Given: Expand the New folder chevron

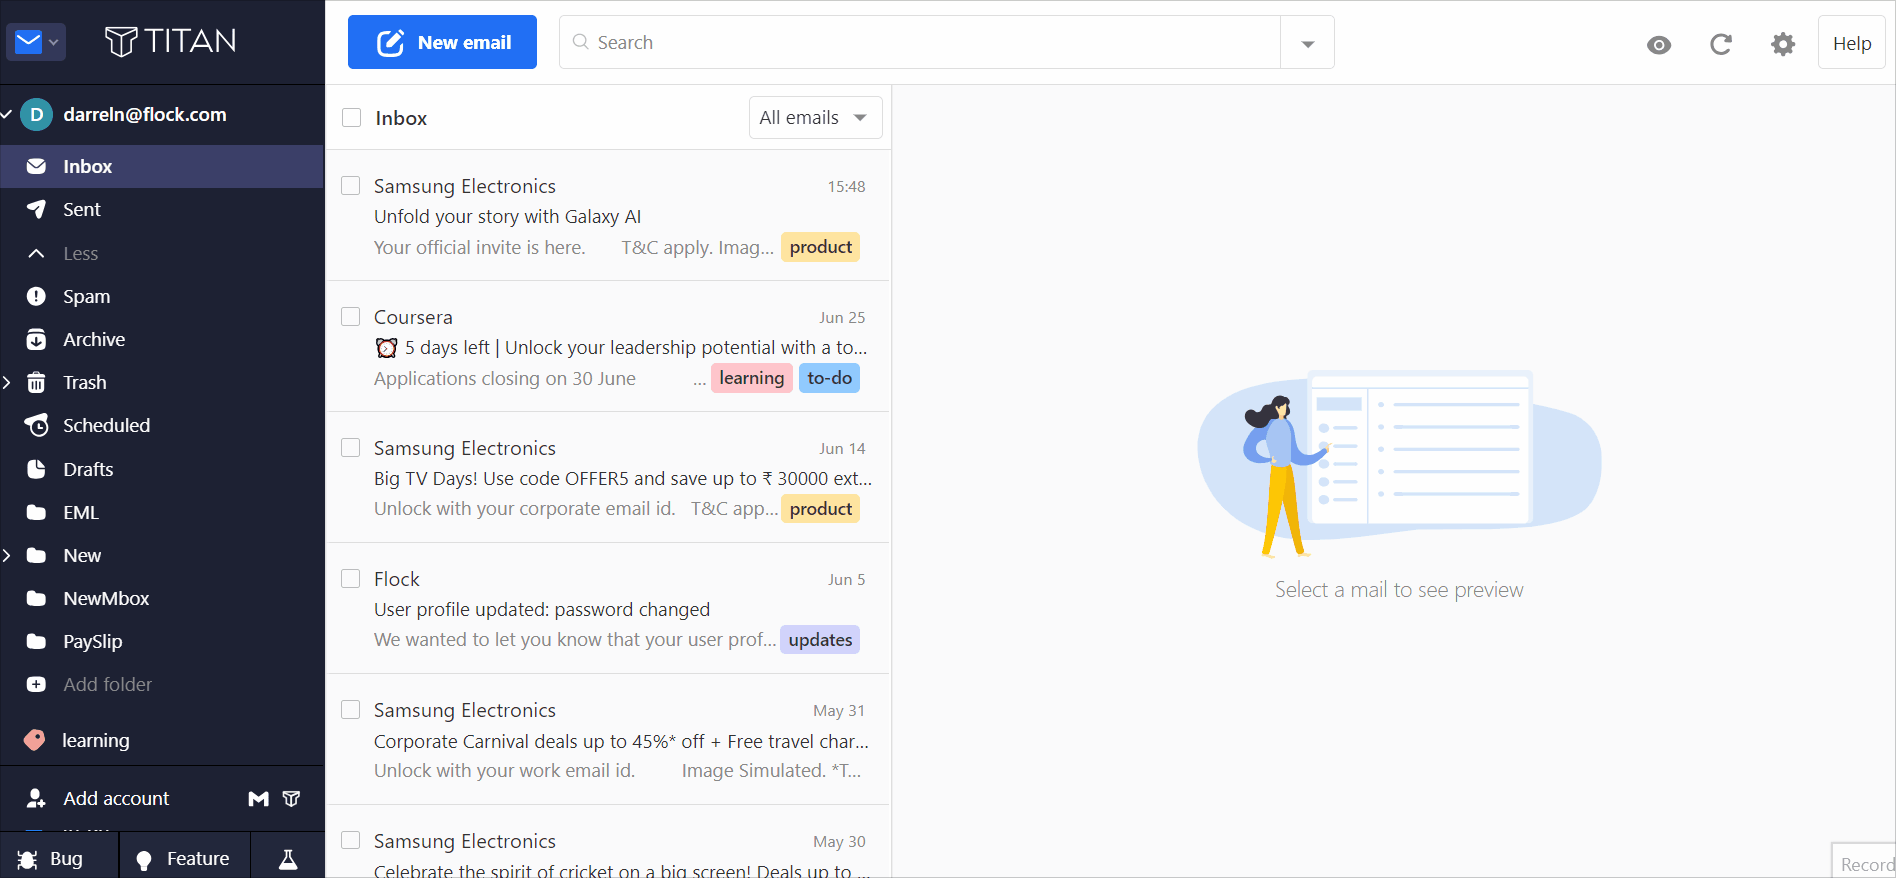Looking at the screenshot, I should (8, 555).
